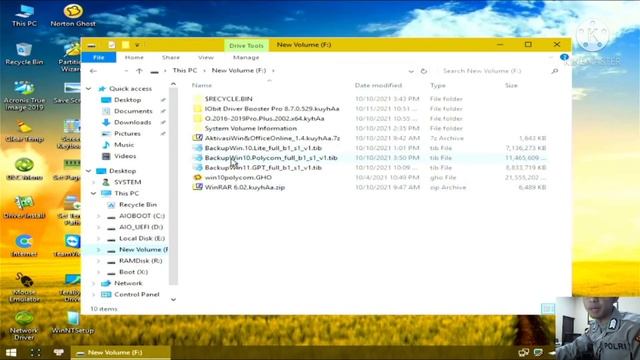Open Clear Temp desktop shortcut

click(24, 131)
